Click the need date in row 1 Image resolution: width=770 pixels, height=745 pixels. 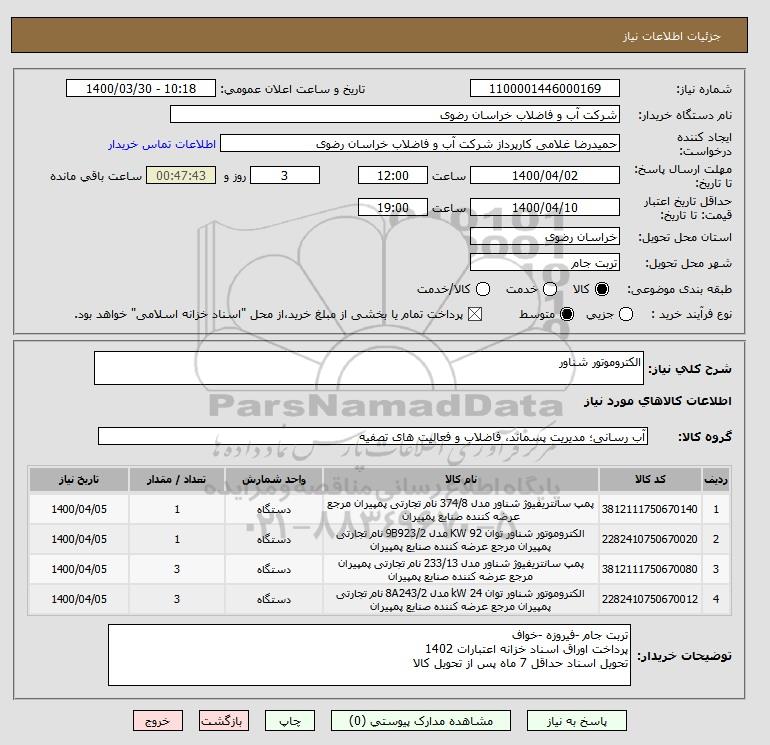click(x=79, y=509)
